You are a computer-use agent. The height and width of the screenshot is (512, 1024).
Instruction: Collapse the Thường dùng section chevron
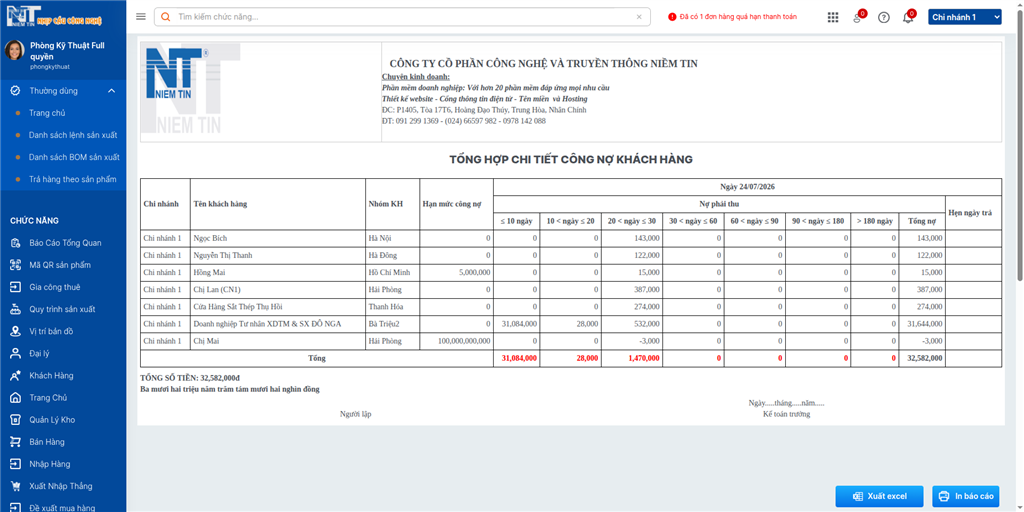(x=112, y=91)
